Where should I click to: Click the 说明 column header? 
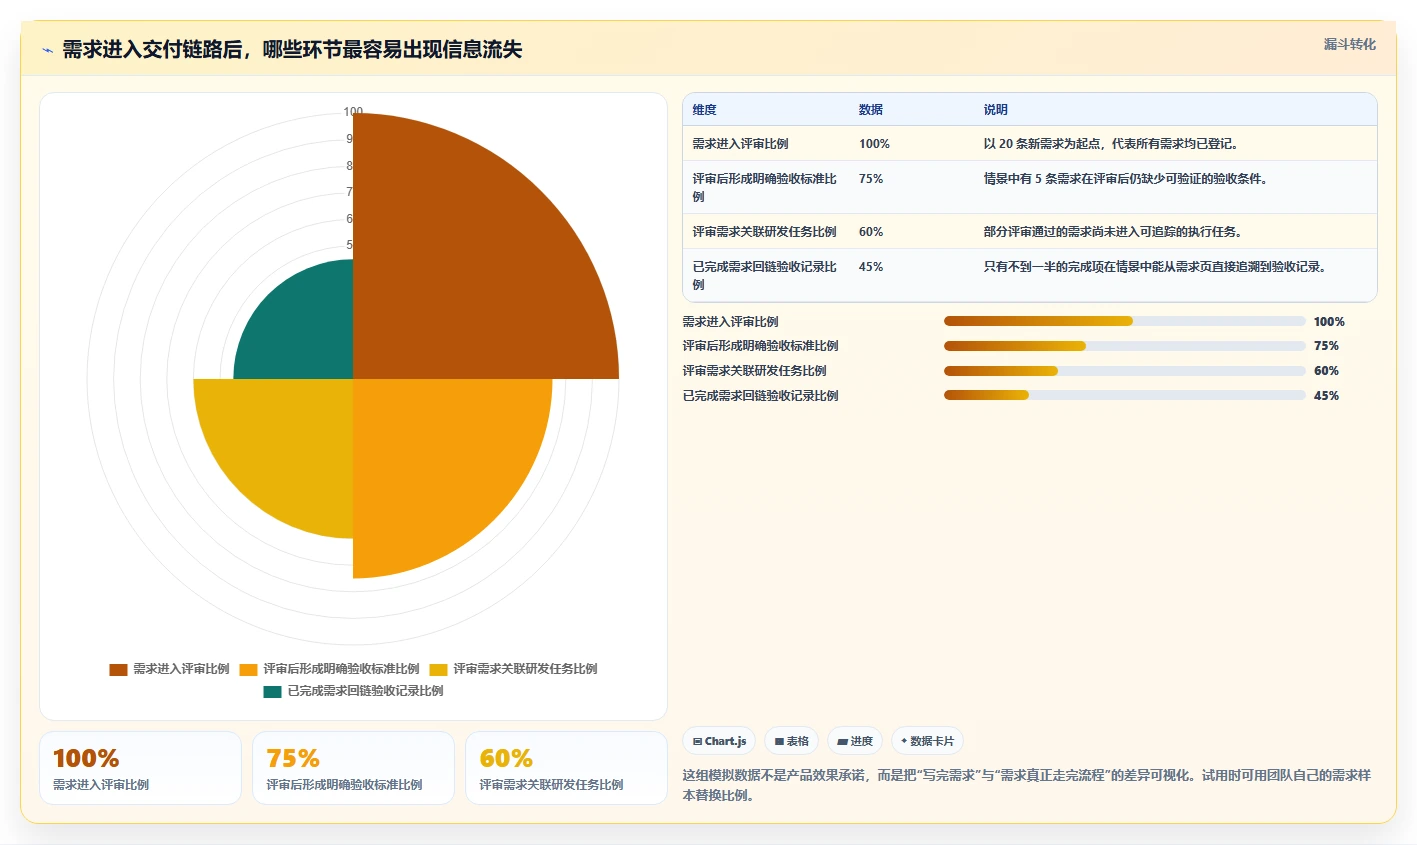[x=995, y=110]
